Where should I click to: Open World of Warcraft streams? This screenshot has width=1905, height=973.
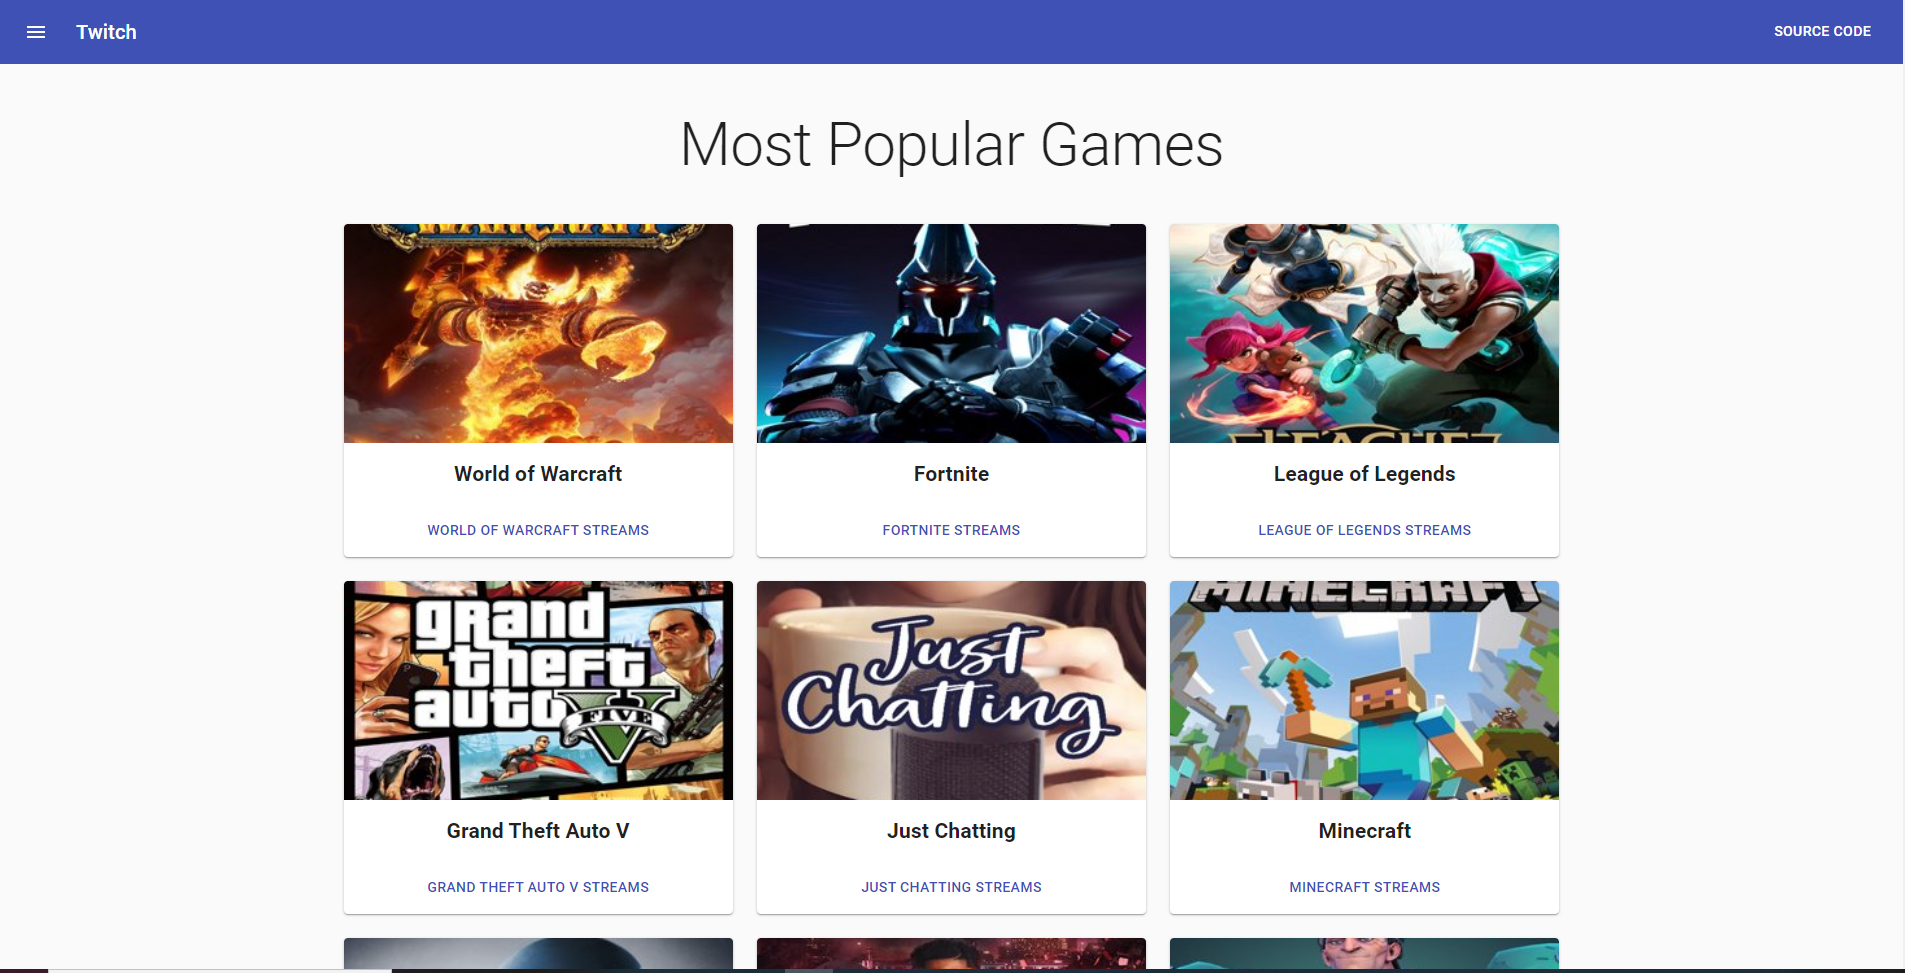point(538,530)
